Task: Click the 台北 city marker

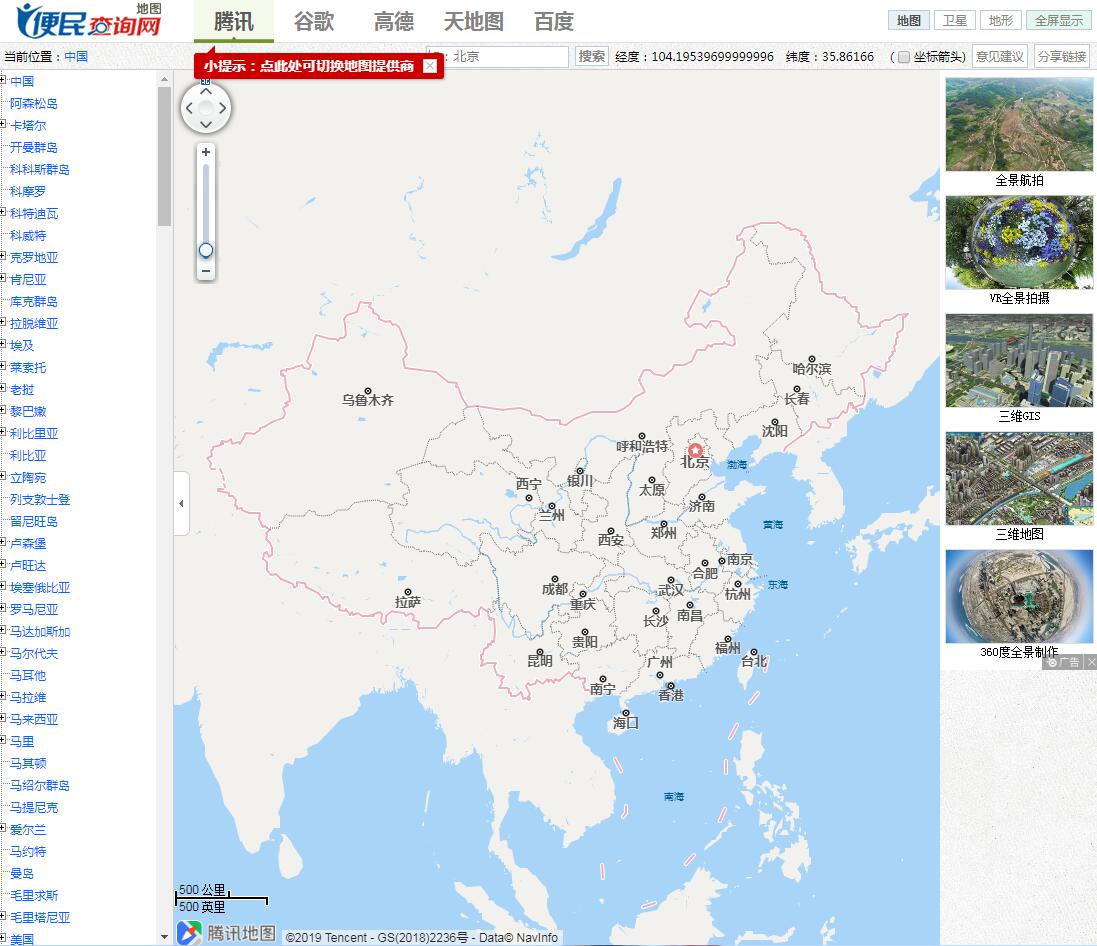Action: tap(753, 651)
